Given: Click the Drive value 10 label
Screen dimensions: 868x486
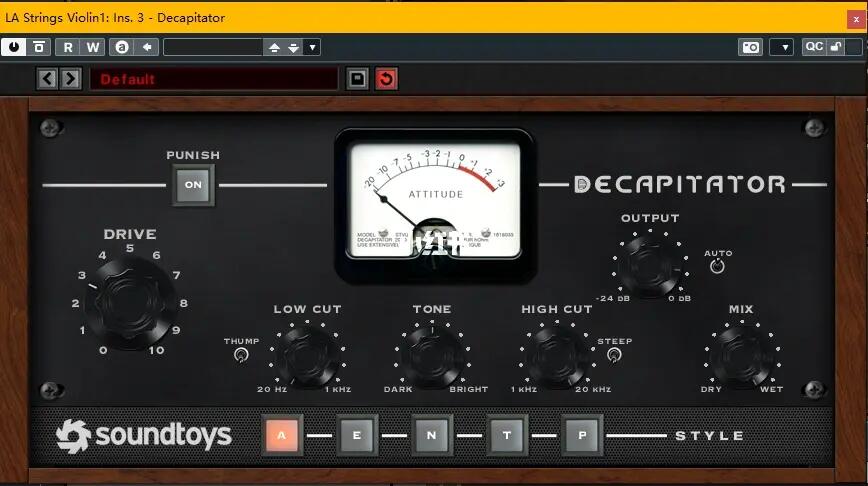Looking at the screenshot, I should point(156,350).
